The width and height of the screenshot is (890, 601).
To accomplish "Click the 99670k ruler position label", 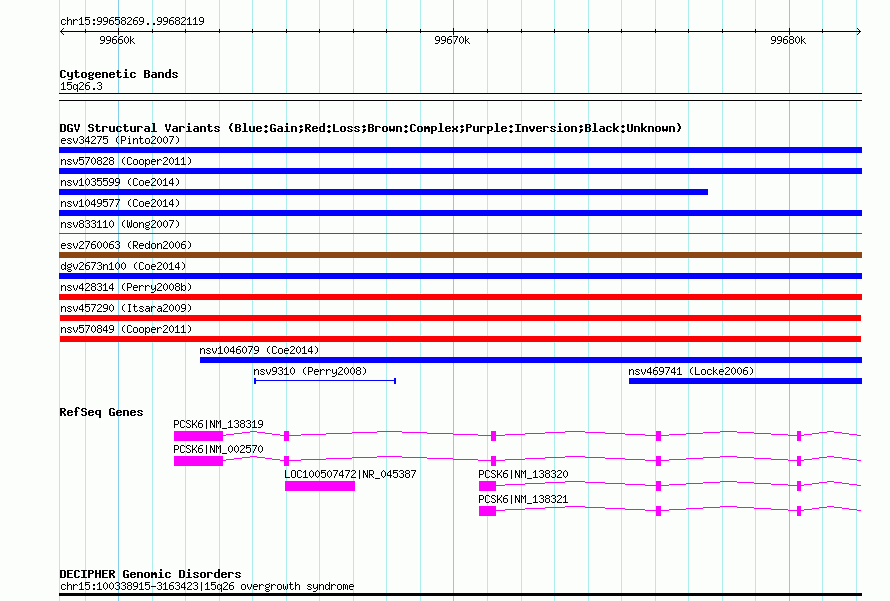I will click(452, 40).
